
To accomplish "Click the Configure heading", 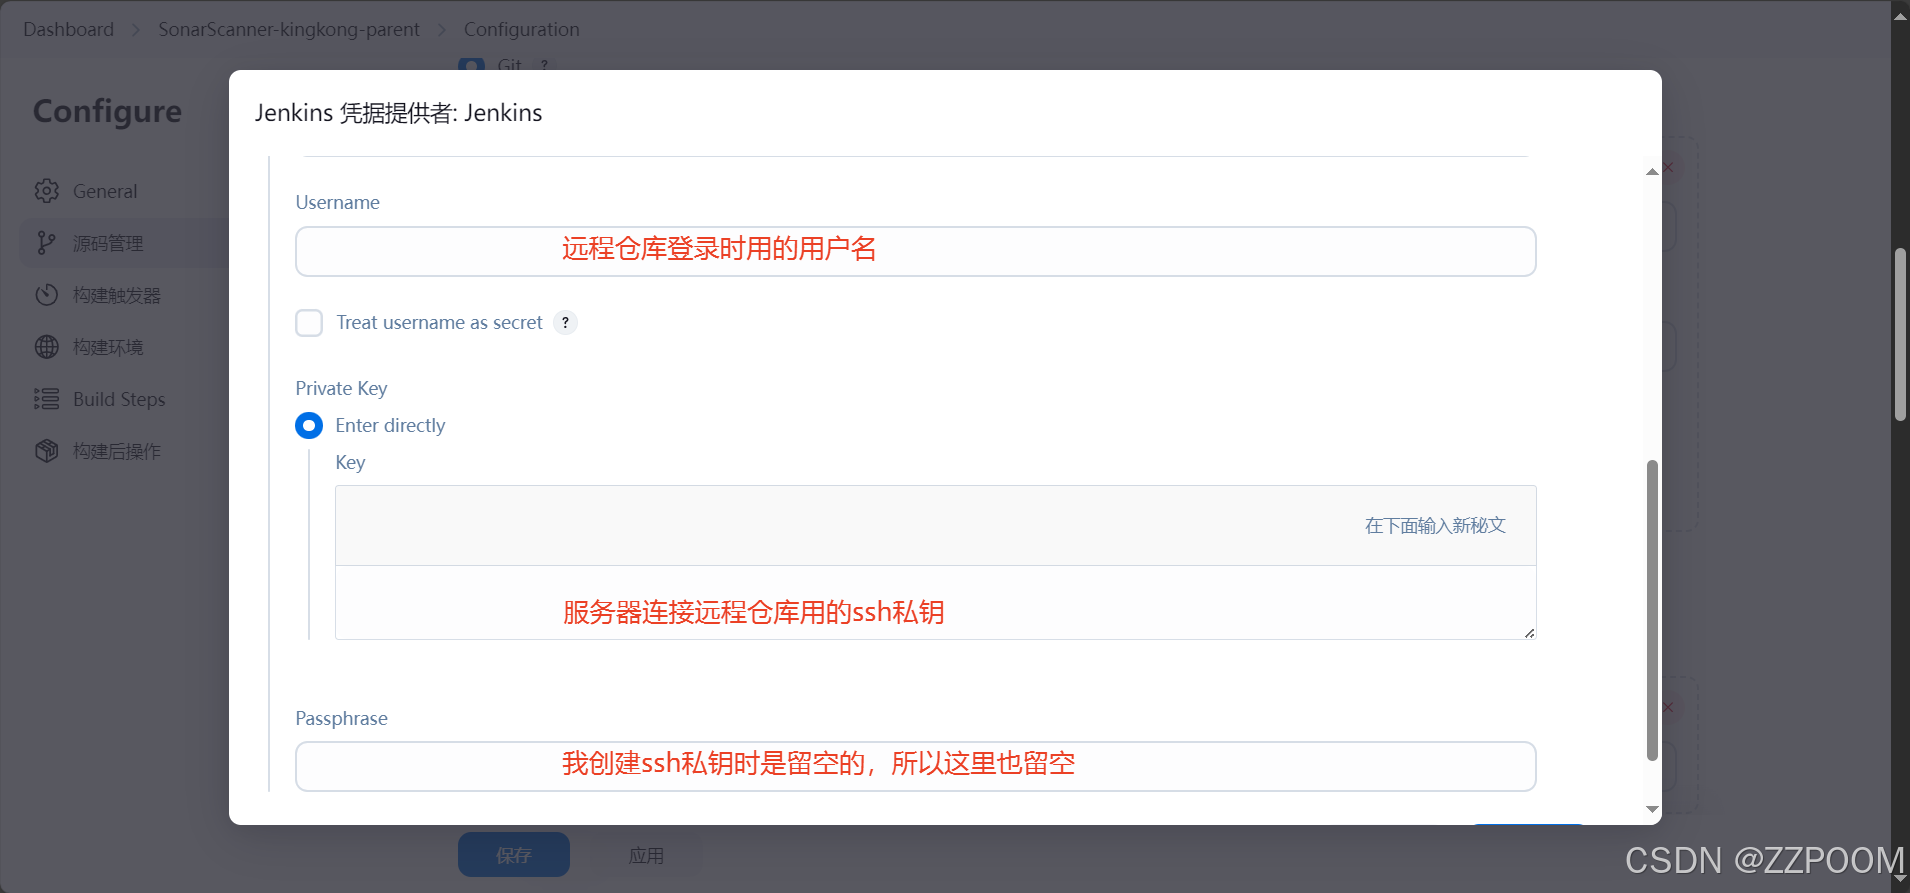I will point(108,112).
